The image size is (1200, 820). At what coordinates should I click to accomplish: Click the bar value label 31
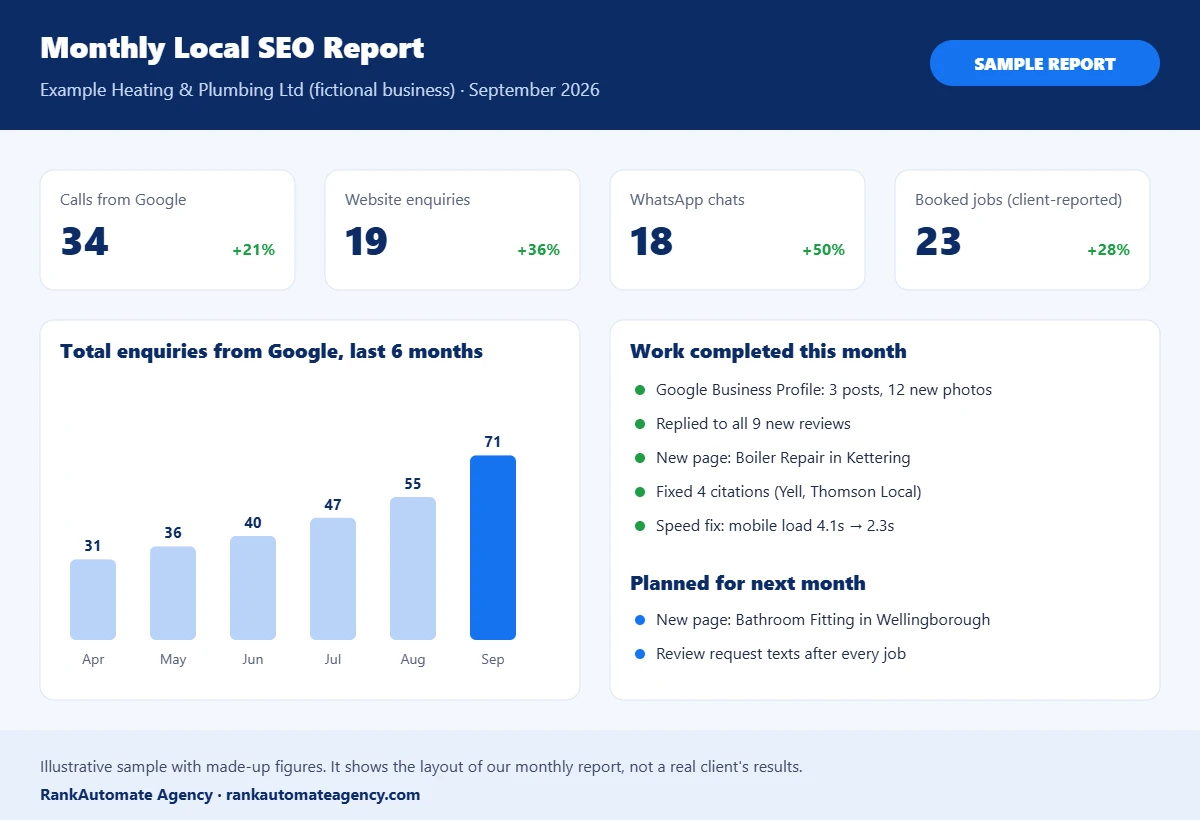click(93, 546)
